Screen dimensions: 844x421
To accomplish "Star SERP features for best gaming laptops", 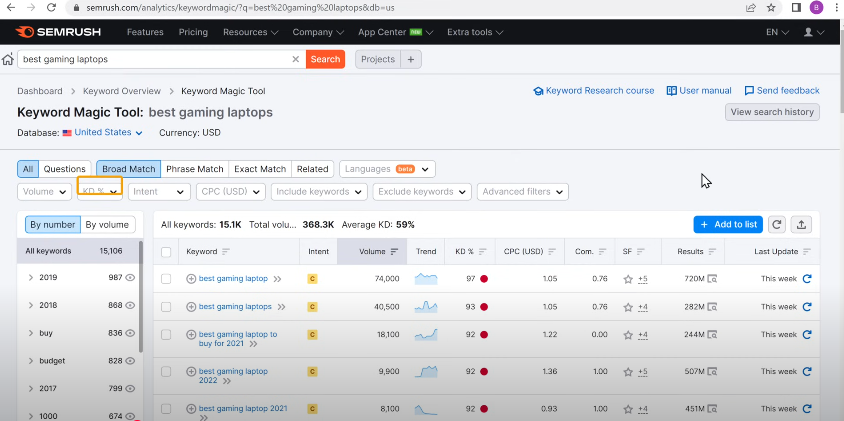I will (628, 307).
